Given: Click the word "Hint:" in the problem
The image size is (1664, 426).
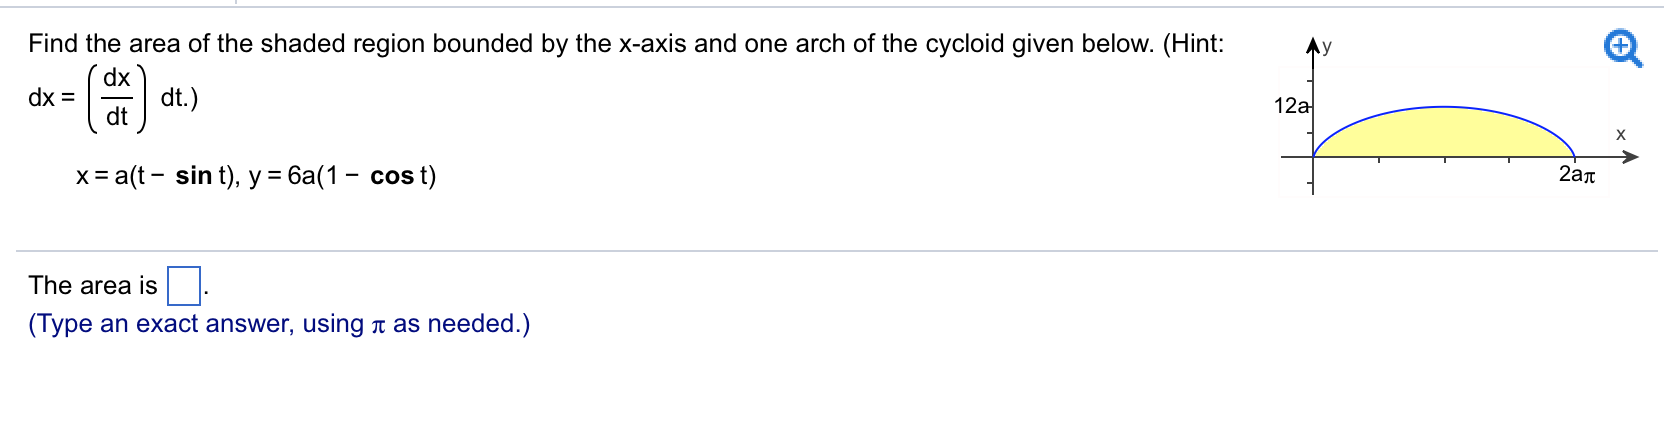Looking at the screenshot, I should 1193,44.
